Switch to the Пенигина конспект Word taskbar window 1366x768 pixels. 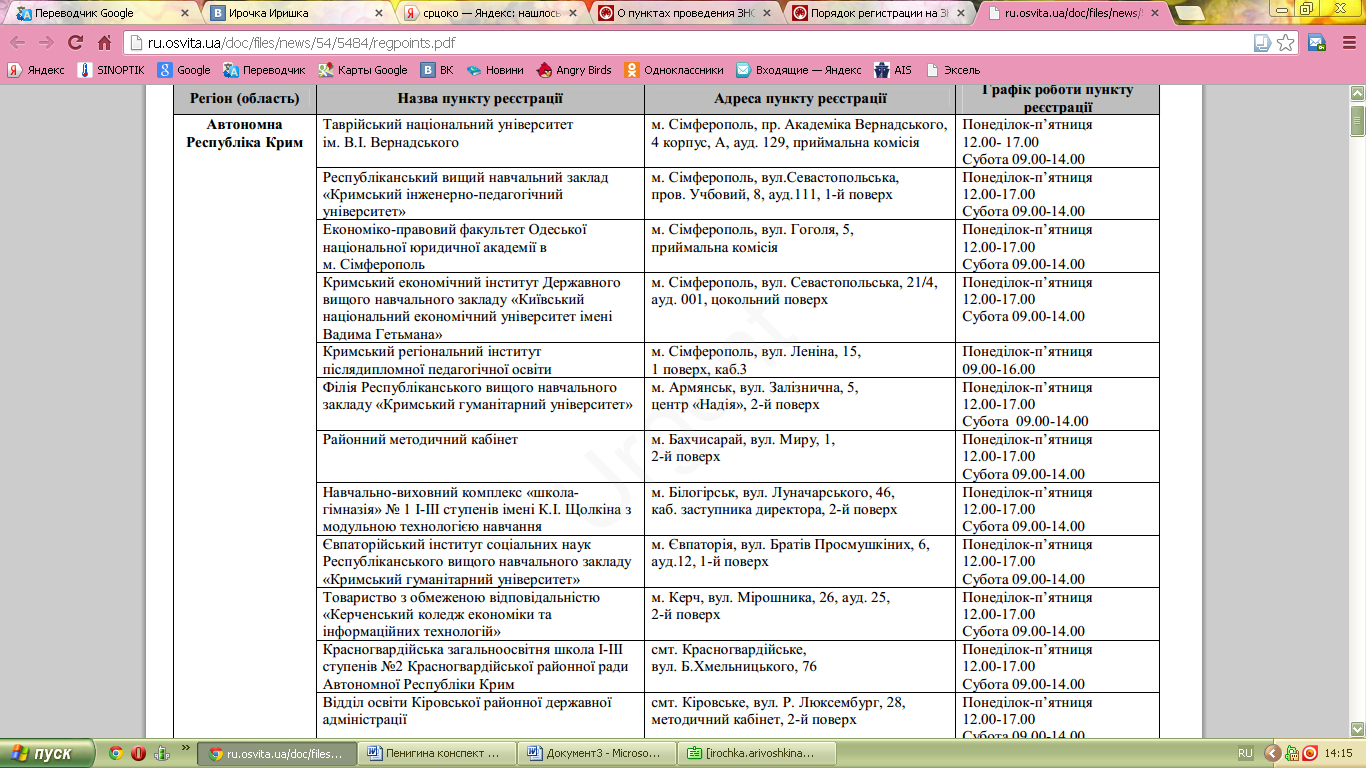click(437, 753)
